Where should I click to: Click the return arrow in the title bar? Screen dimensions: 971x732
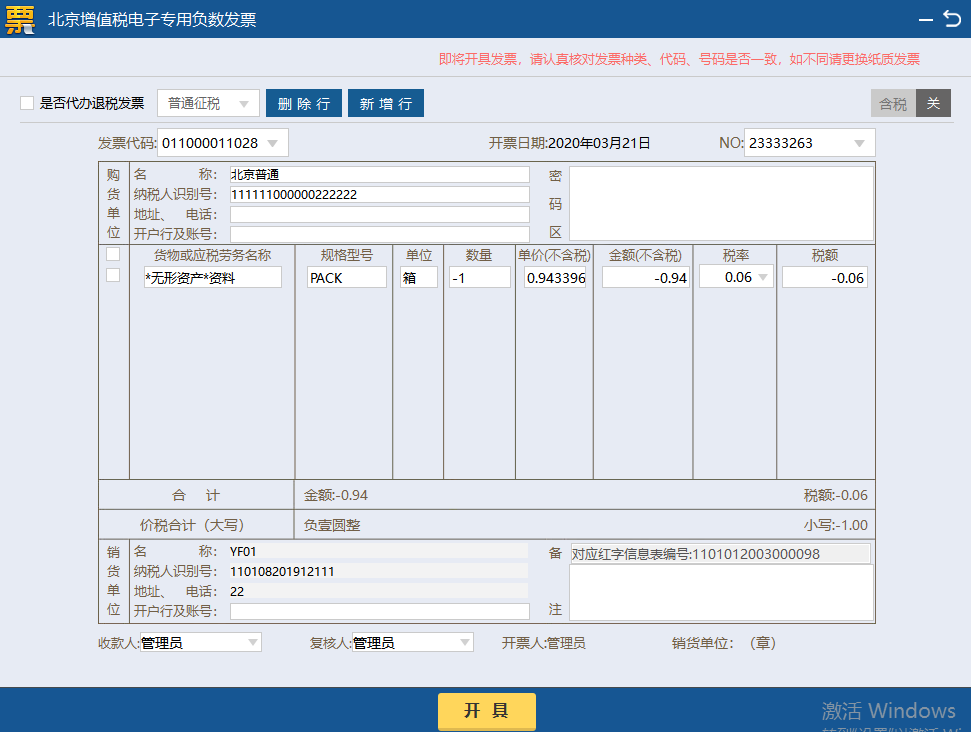coord(951,18)
